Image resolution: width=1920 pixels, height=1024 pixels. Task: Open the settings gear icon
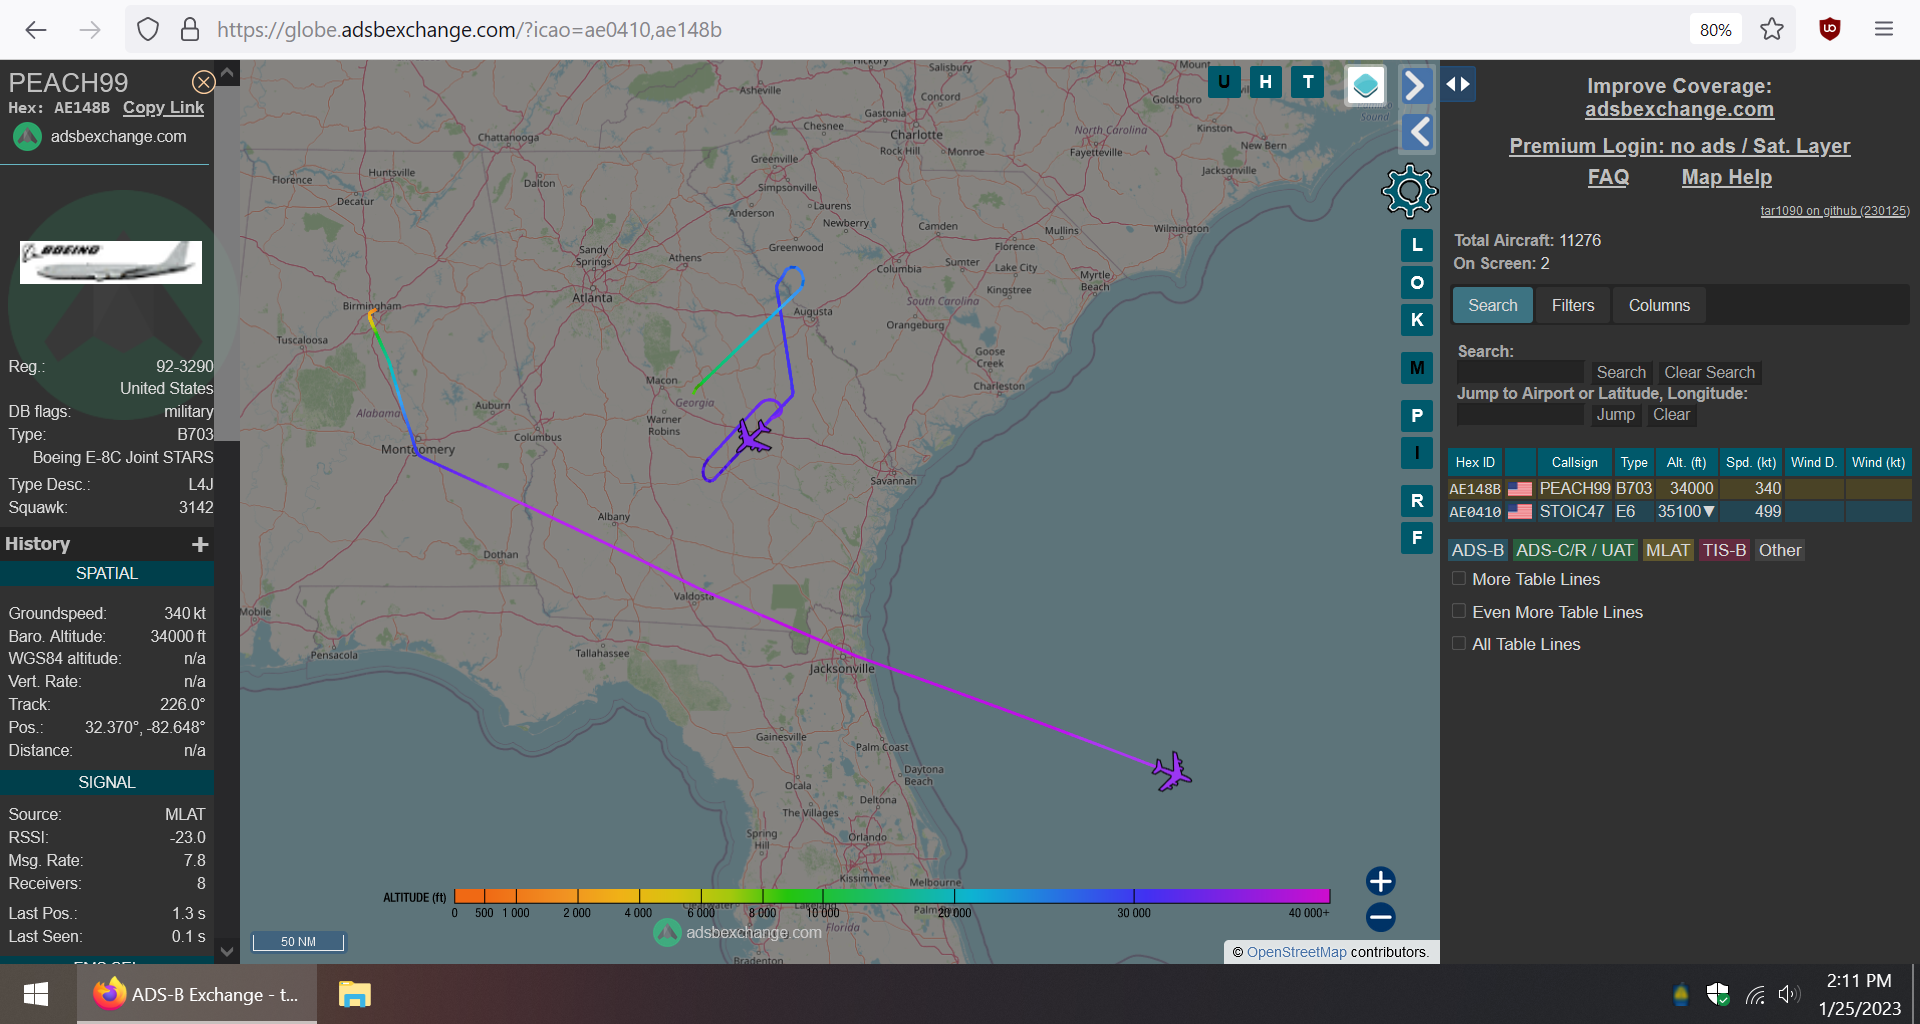pos(1409,191)
